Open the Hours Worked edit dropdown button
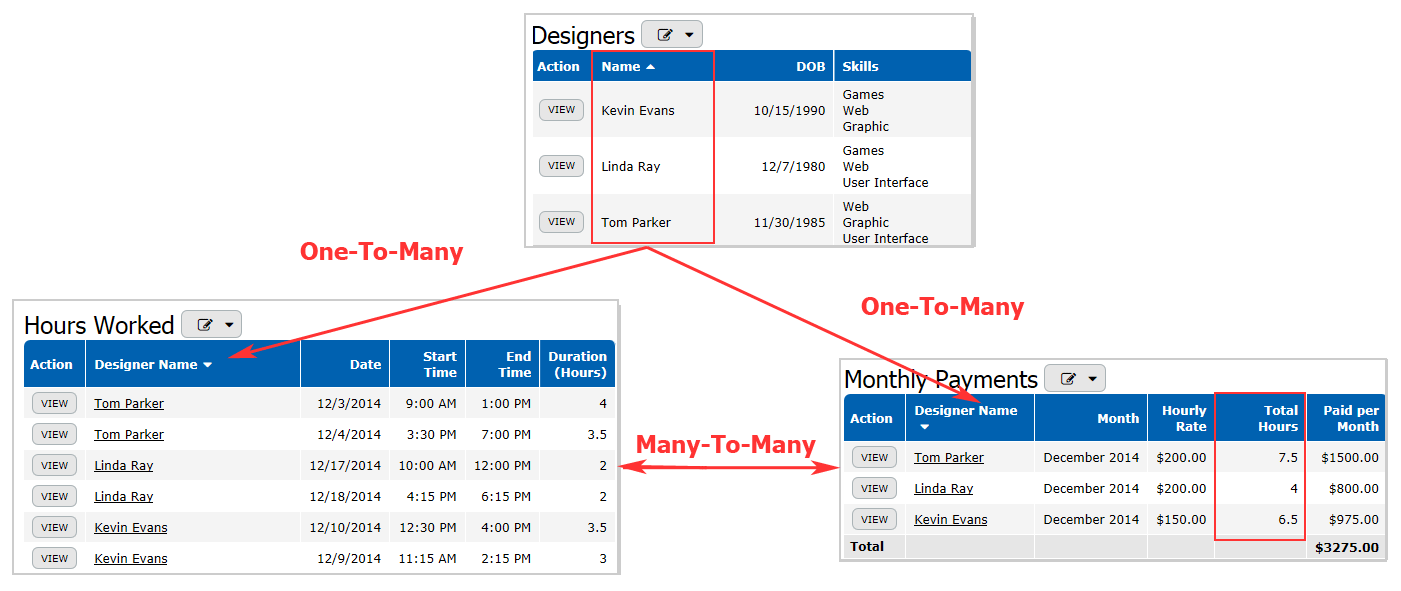 211,324
